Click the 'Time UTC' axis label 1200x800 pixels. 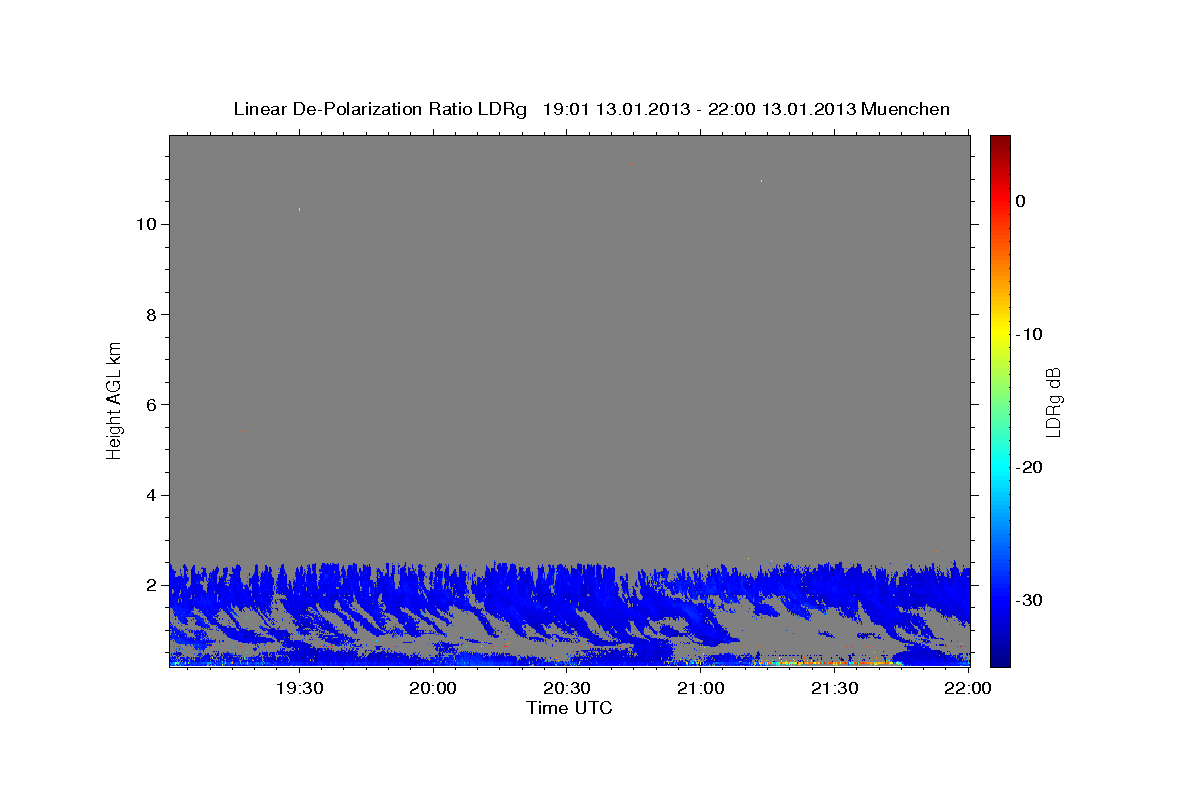click(x=569, y=708)
